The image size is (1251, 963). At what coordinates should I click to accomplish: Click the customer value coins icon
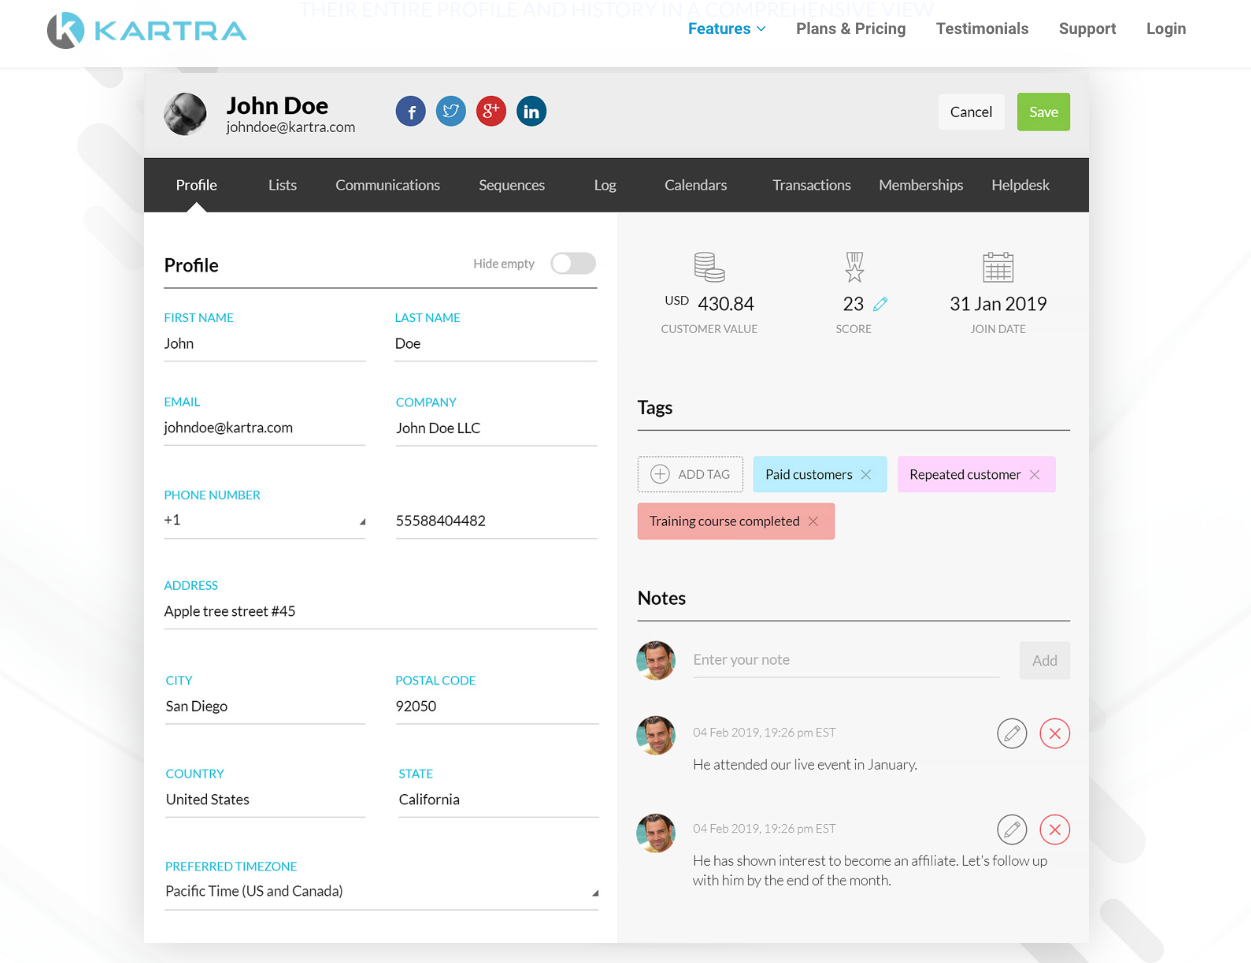coord(709,267)
